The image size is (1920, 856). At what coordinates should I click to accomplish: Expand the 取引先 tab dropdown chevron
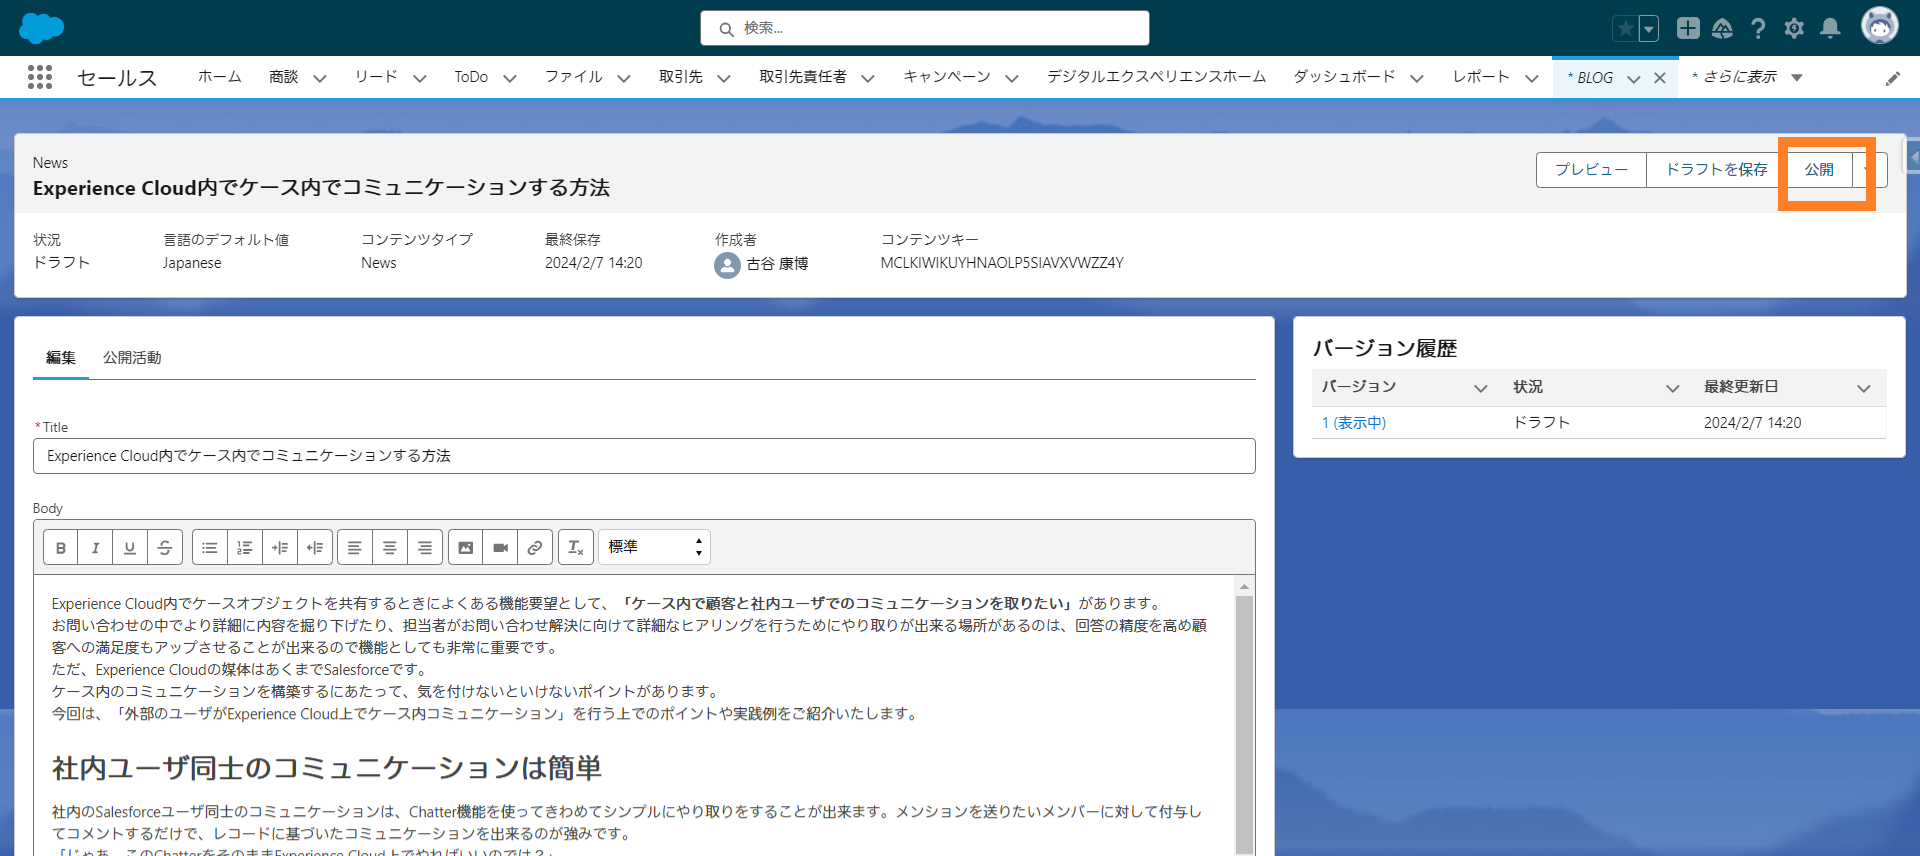pos(724,78)
